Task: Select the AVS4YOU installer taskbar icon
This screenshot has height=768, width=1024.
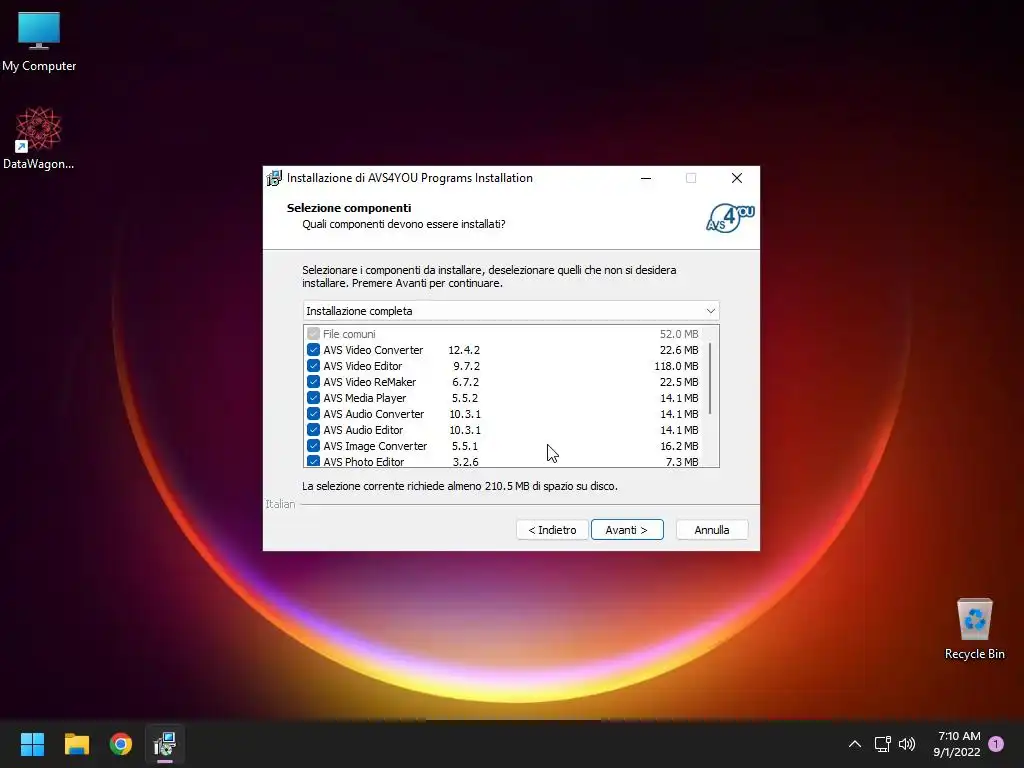Action: coord(165,744)
